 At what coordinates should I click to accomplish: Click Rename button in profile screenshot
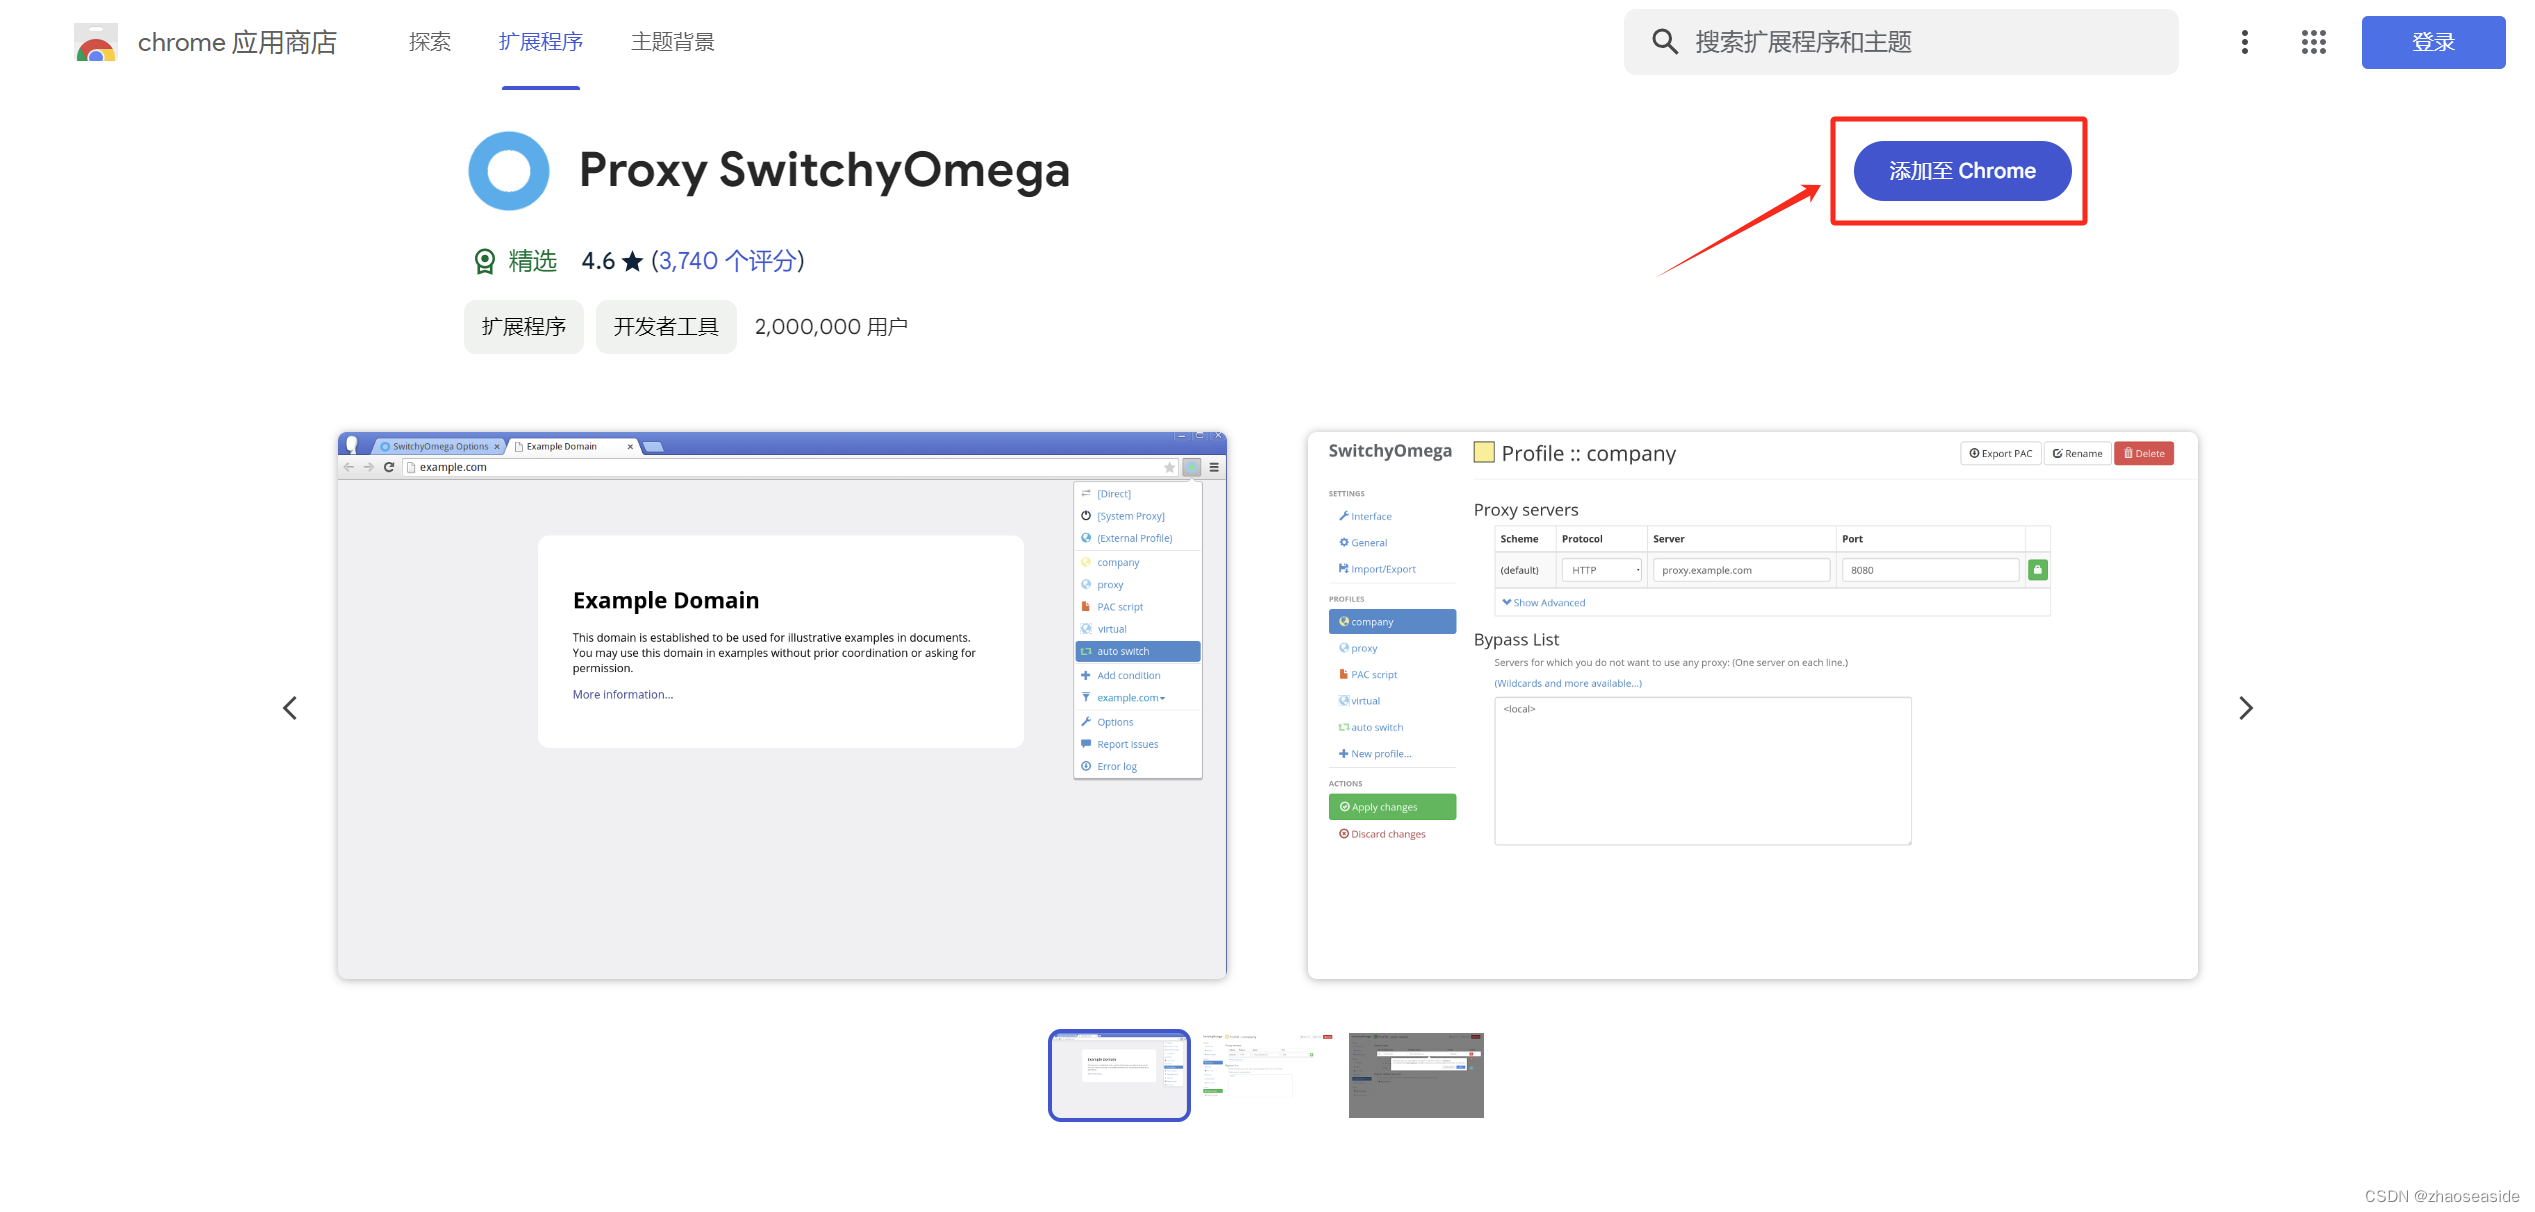coord(2078,453)
